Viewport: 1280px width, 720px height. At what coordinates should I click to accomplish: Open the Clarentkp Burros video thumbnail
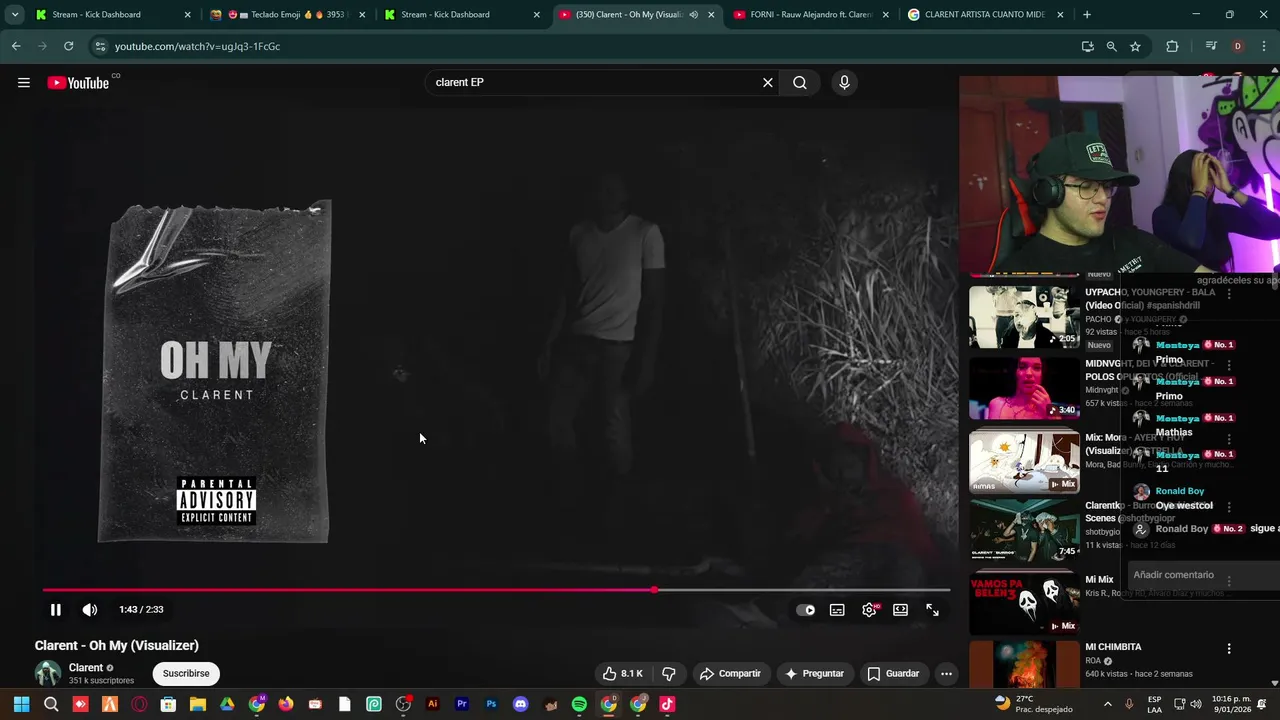point(1024,530)
